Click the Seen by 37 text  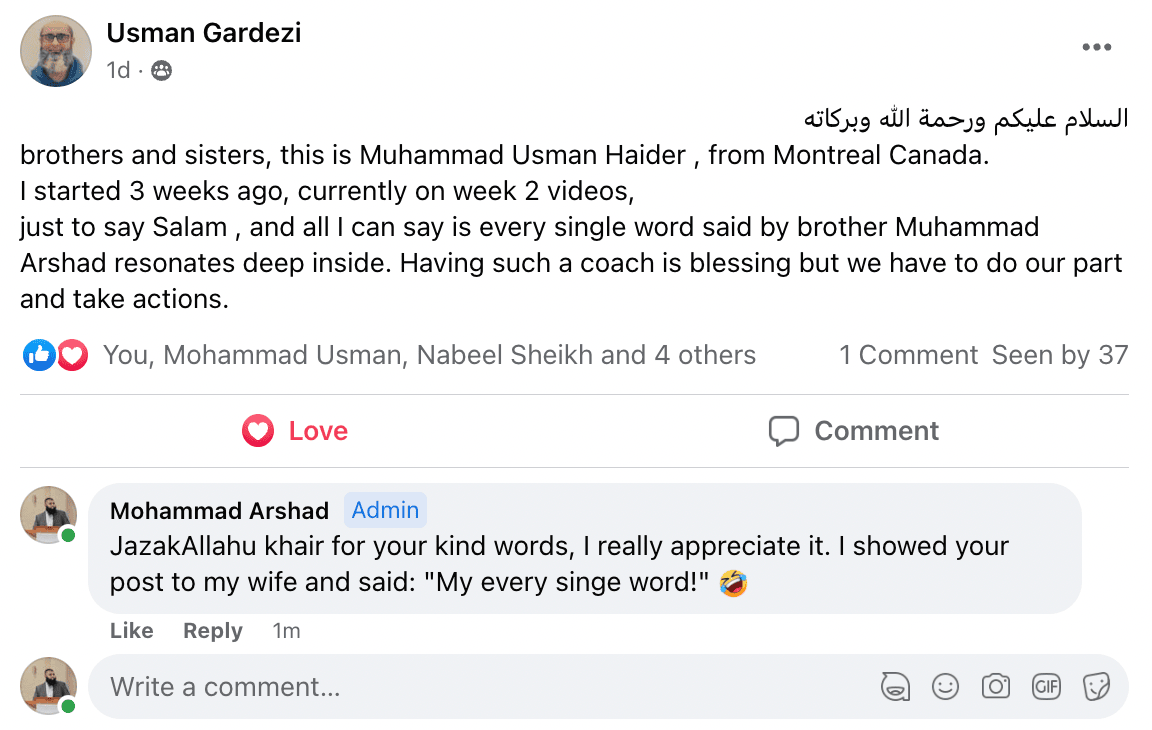click(x=1060, y=355)
